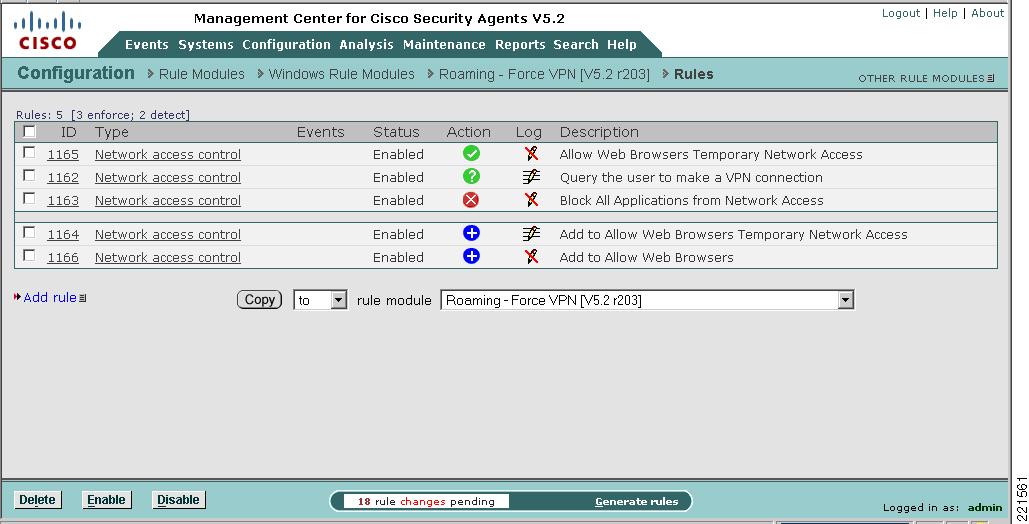Click the Logout link
The height and width of the screenshot is (524, 1029).
900,13
